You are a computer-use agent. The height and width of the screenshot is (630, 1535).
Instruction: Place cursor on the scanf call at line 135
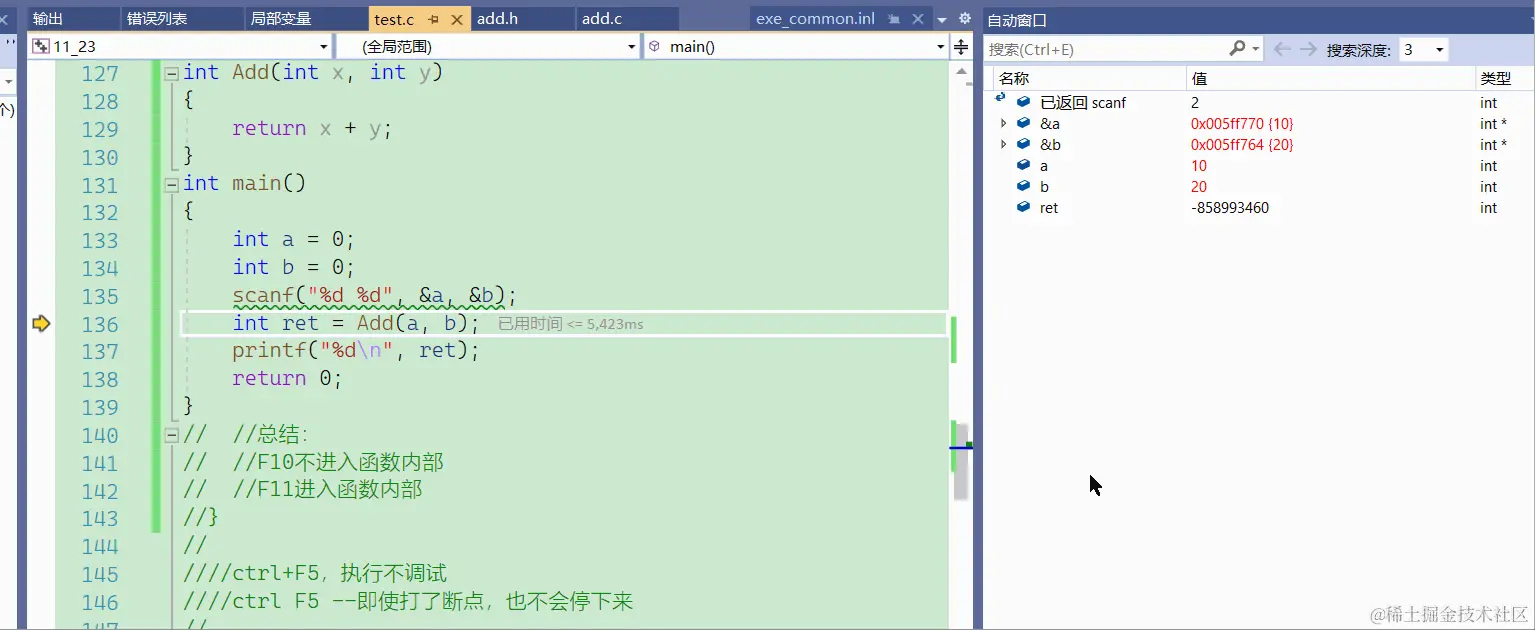[x=375, y=296]
